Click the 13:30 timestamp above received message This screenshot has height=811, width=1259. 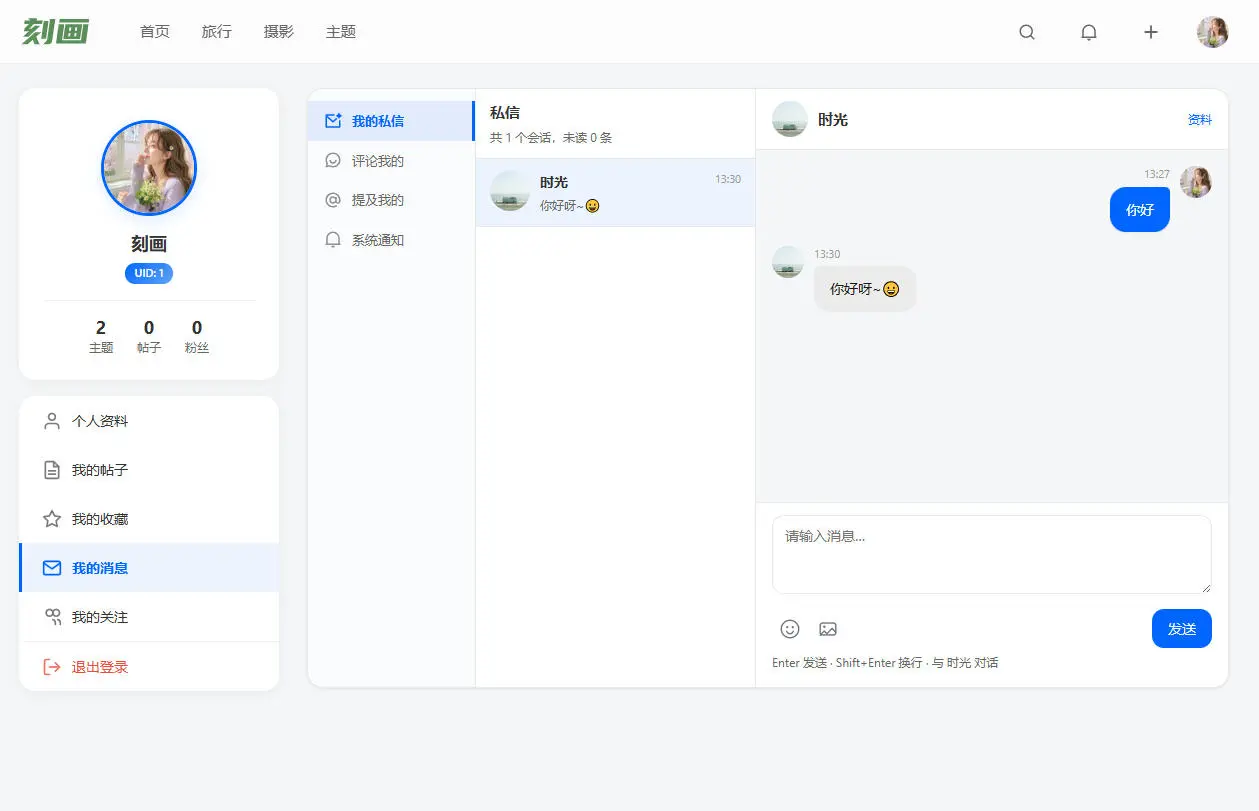click(x=827, y=254)
